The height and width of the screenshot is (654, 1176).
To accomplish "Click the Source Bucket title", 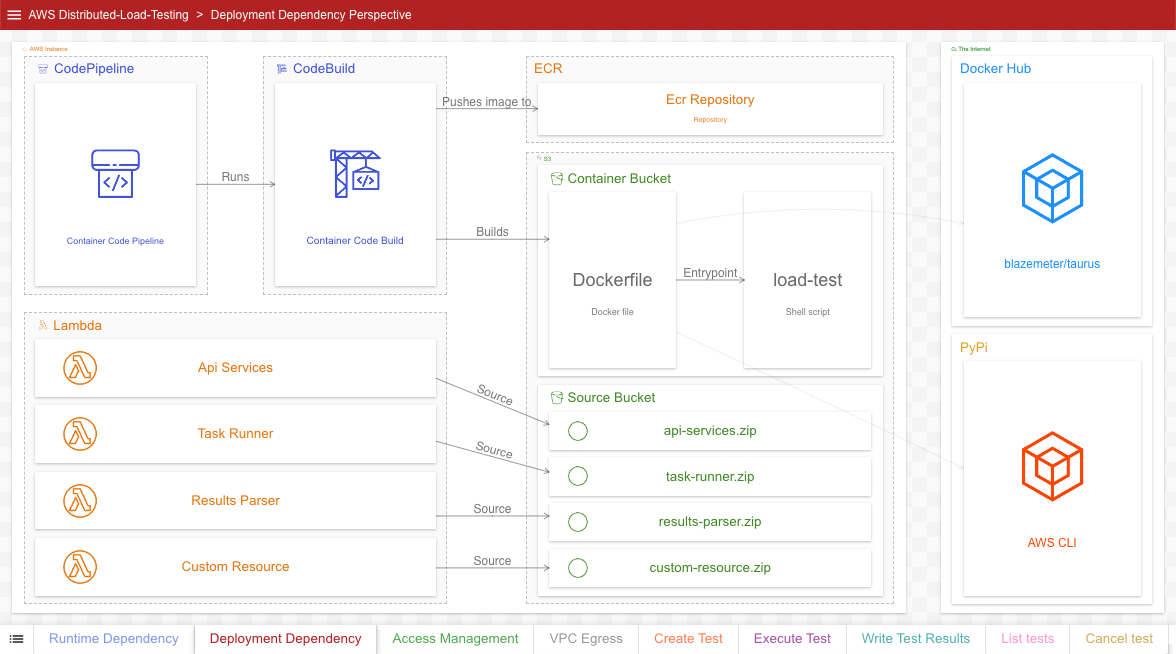I will click(x=611, y=398).
